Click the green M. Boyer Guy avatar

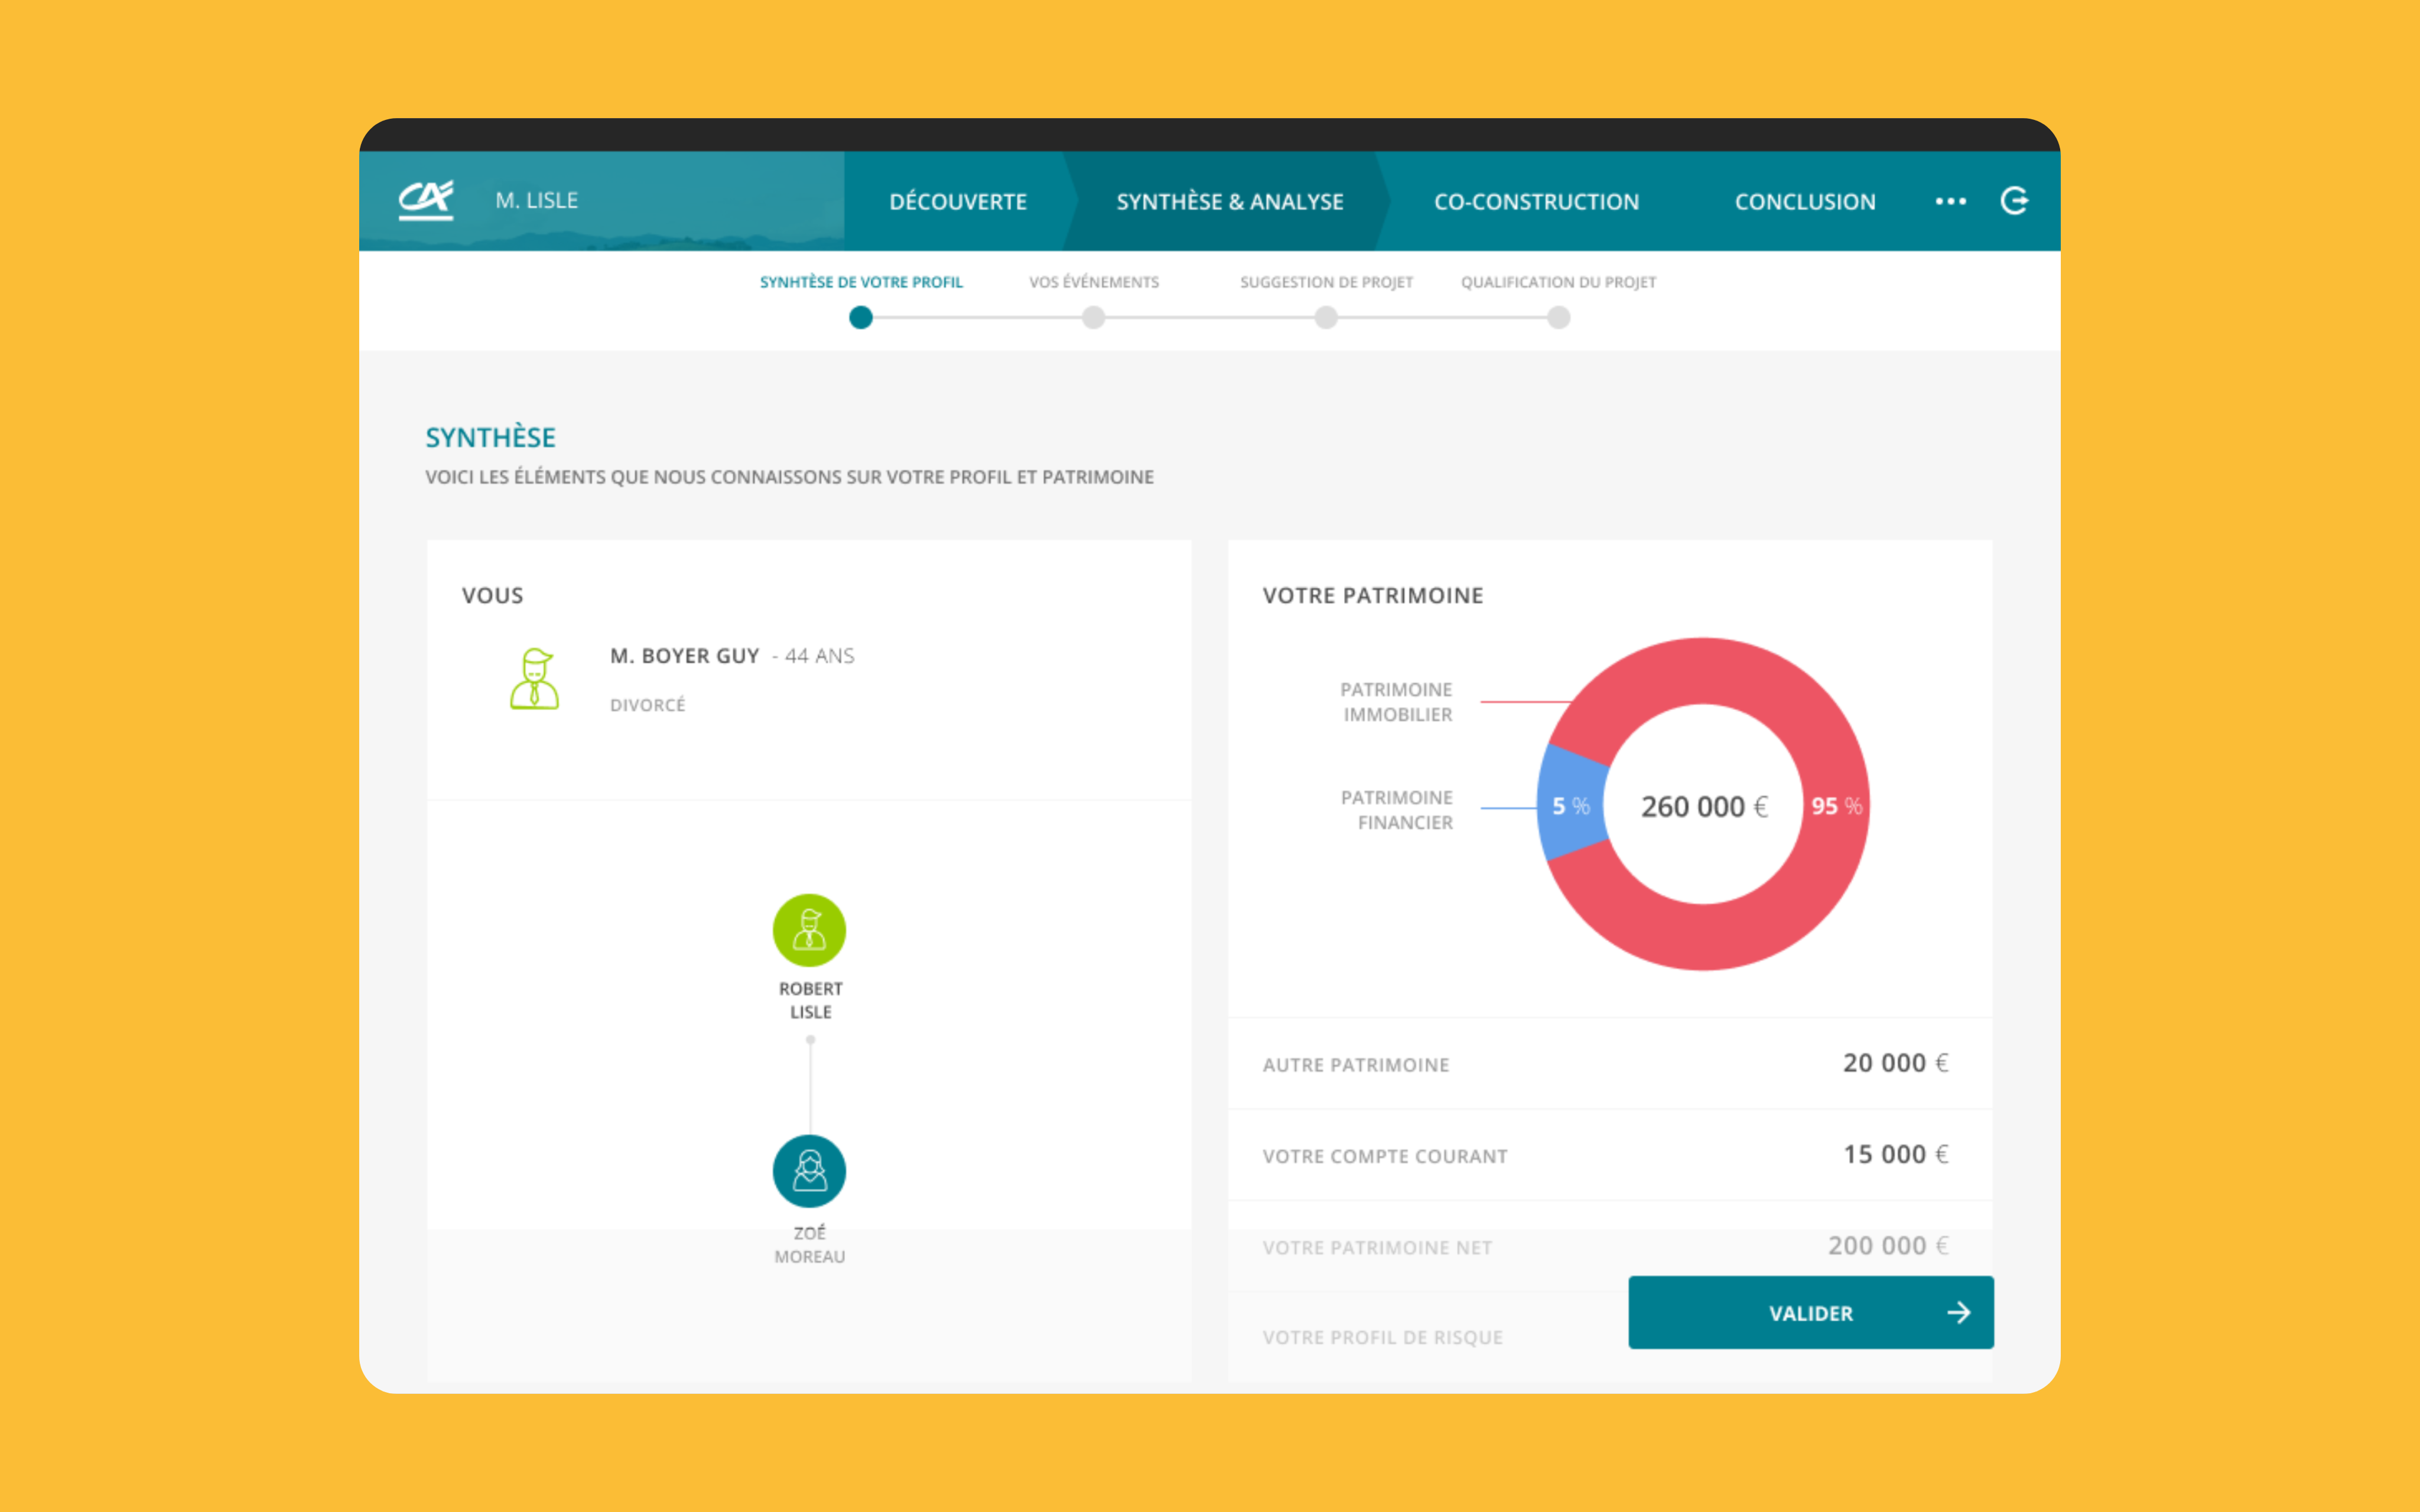535,679
